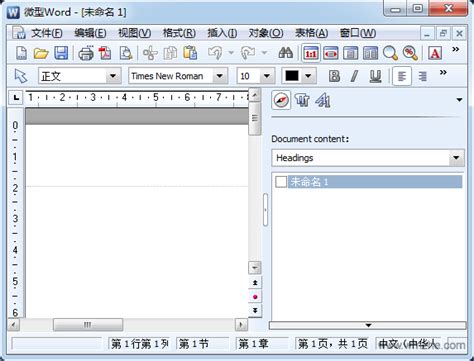The width and height of the screenshot is (474, 361).
Task: Click the zoom percentage magnifier icon
Action: point(410,53)
